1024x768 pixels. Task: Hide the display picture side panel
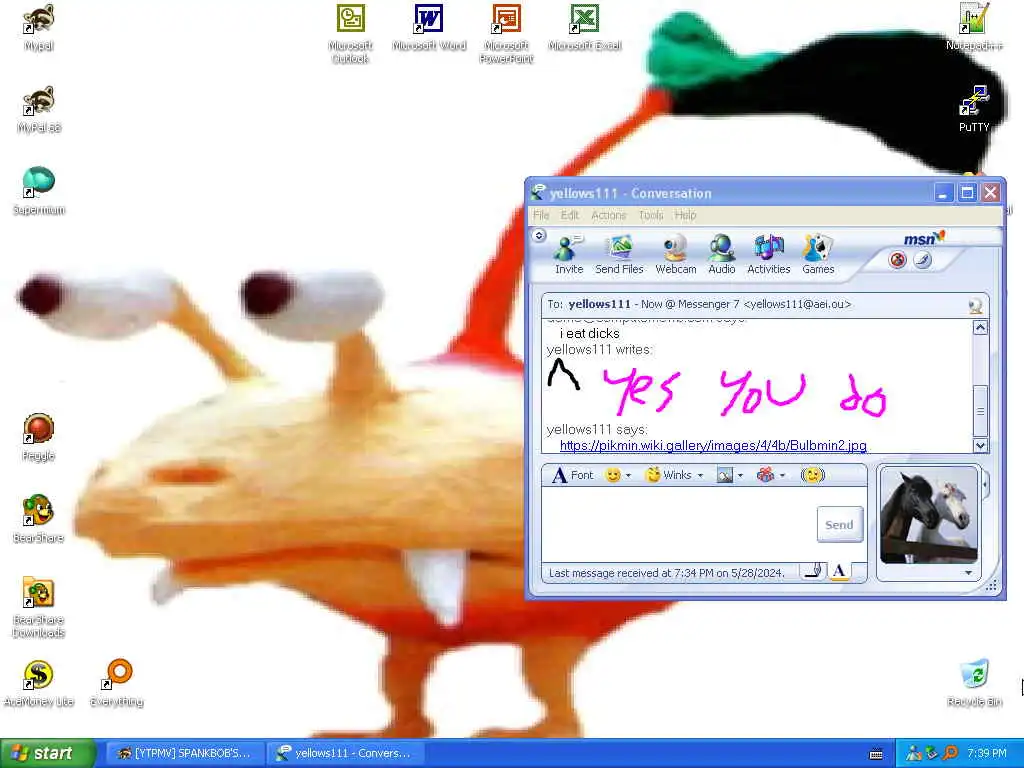click(985, 485)
